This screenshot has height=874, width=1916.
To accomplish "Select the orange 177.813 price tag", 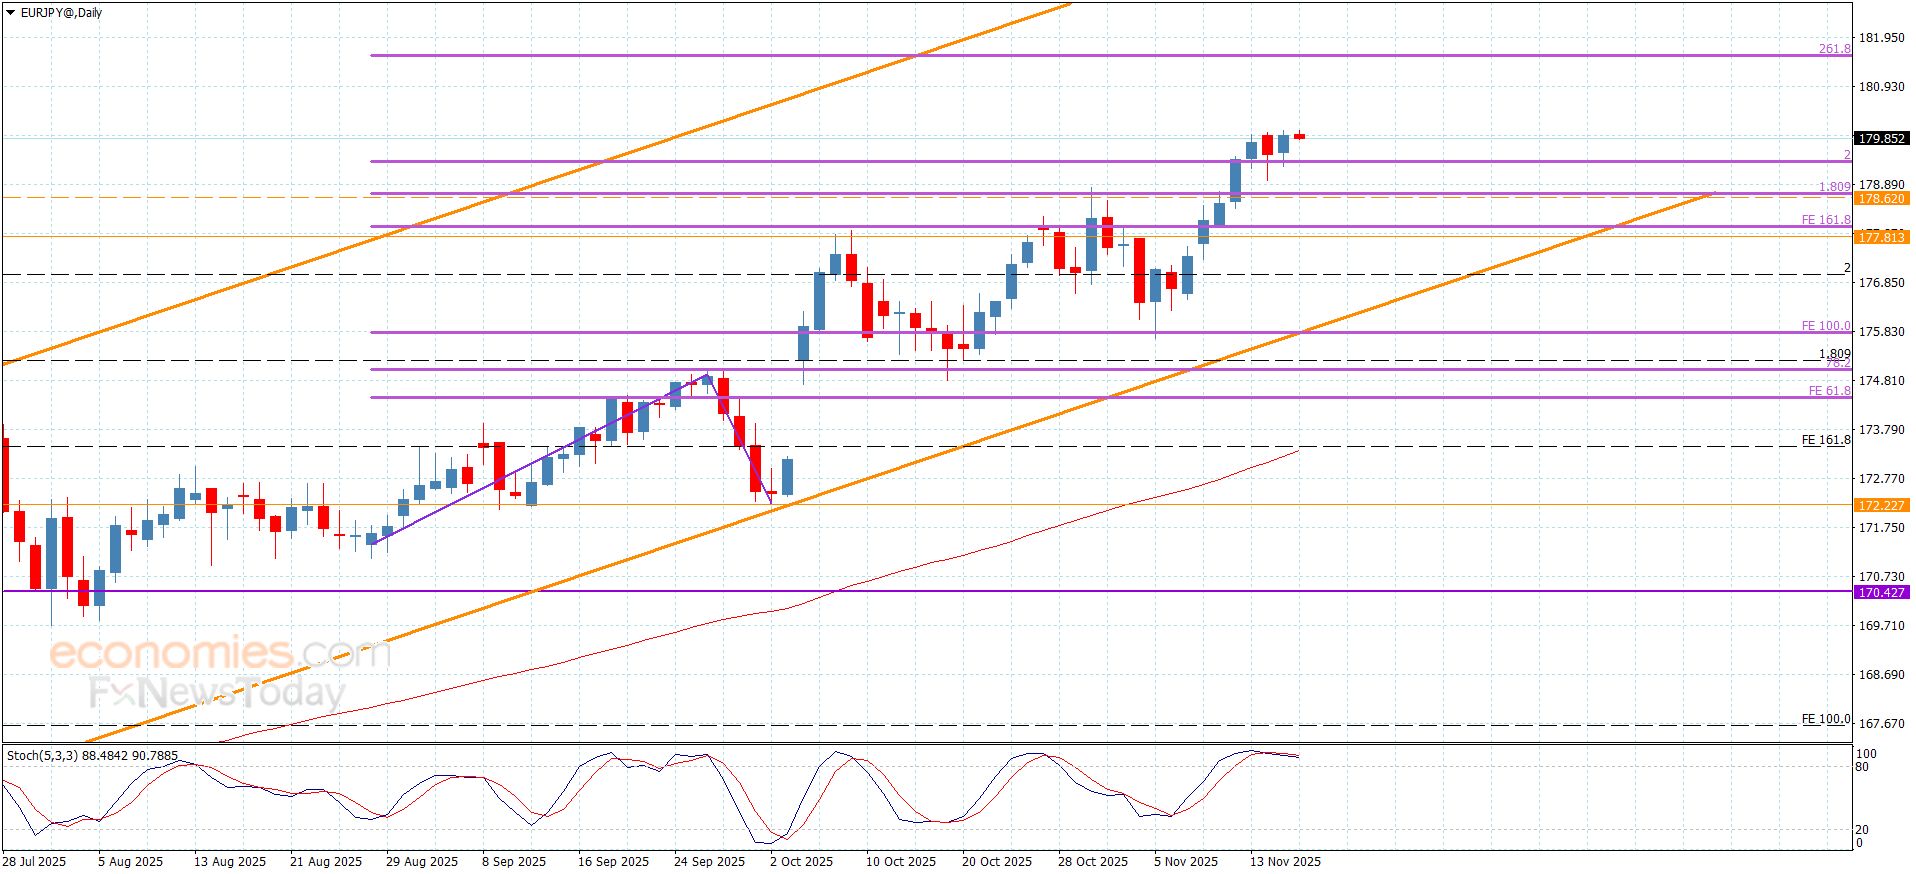I will tap(1880, 237).
